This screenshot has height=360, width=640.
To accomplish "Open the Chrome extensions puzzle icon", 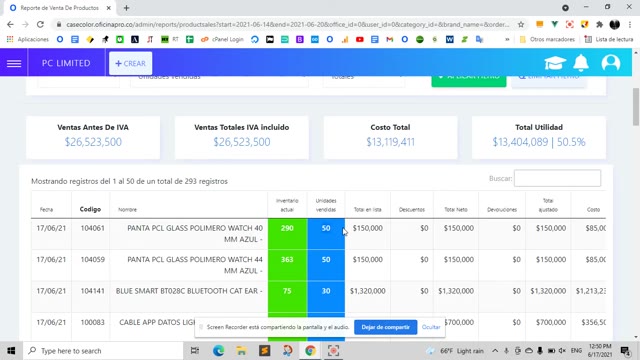I will pos(599,24).
